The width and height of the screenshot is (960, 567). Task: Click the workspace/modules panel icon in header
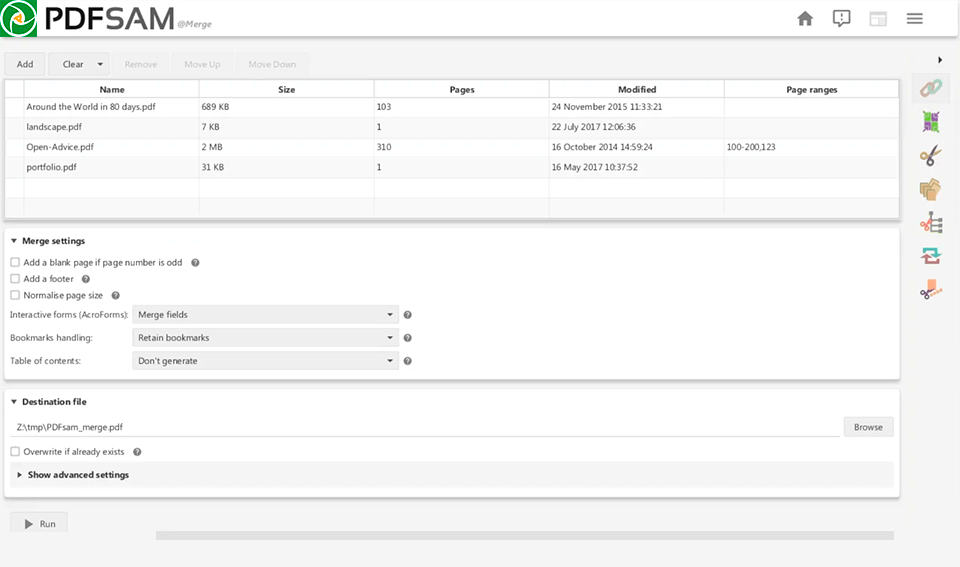[878, 18]
